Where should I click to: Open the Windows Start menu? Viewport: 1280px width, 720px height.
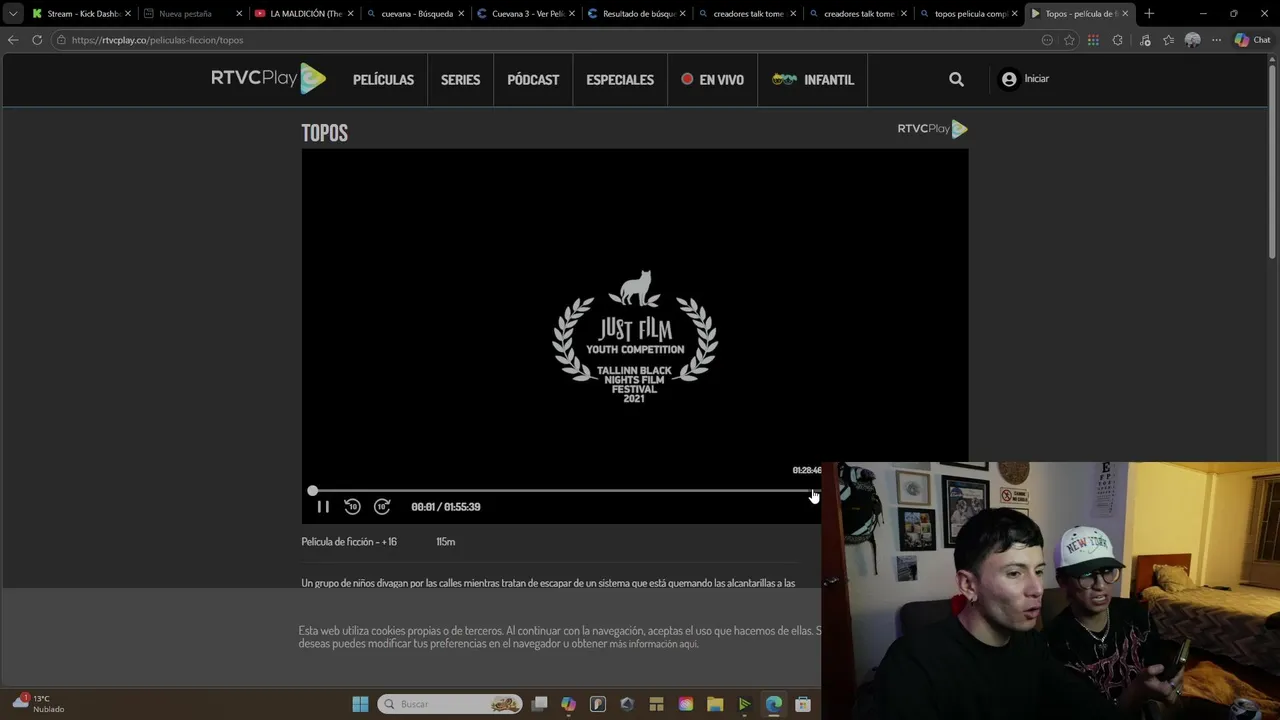point(360,704)
